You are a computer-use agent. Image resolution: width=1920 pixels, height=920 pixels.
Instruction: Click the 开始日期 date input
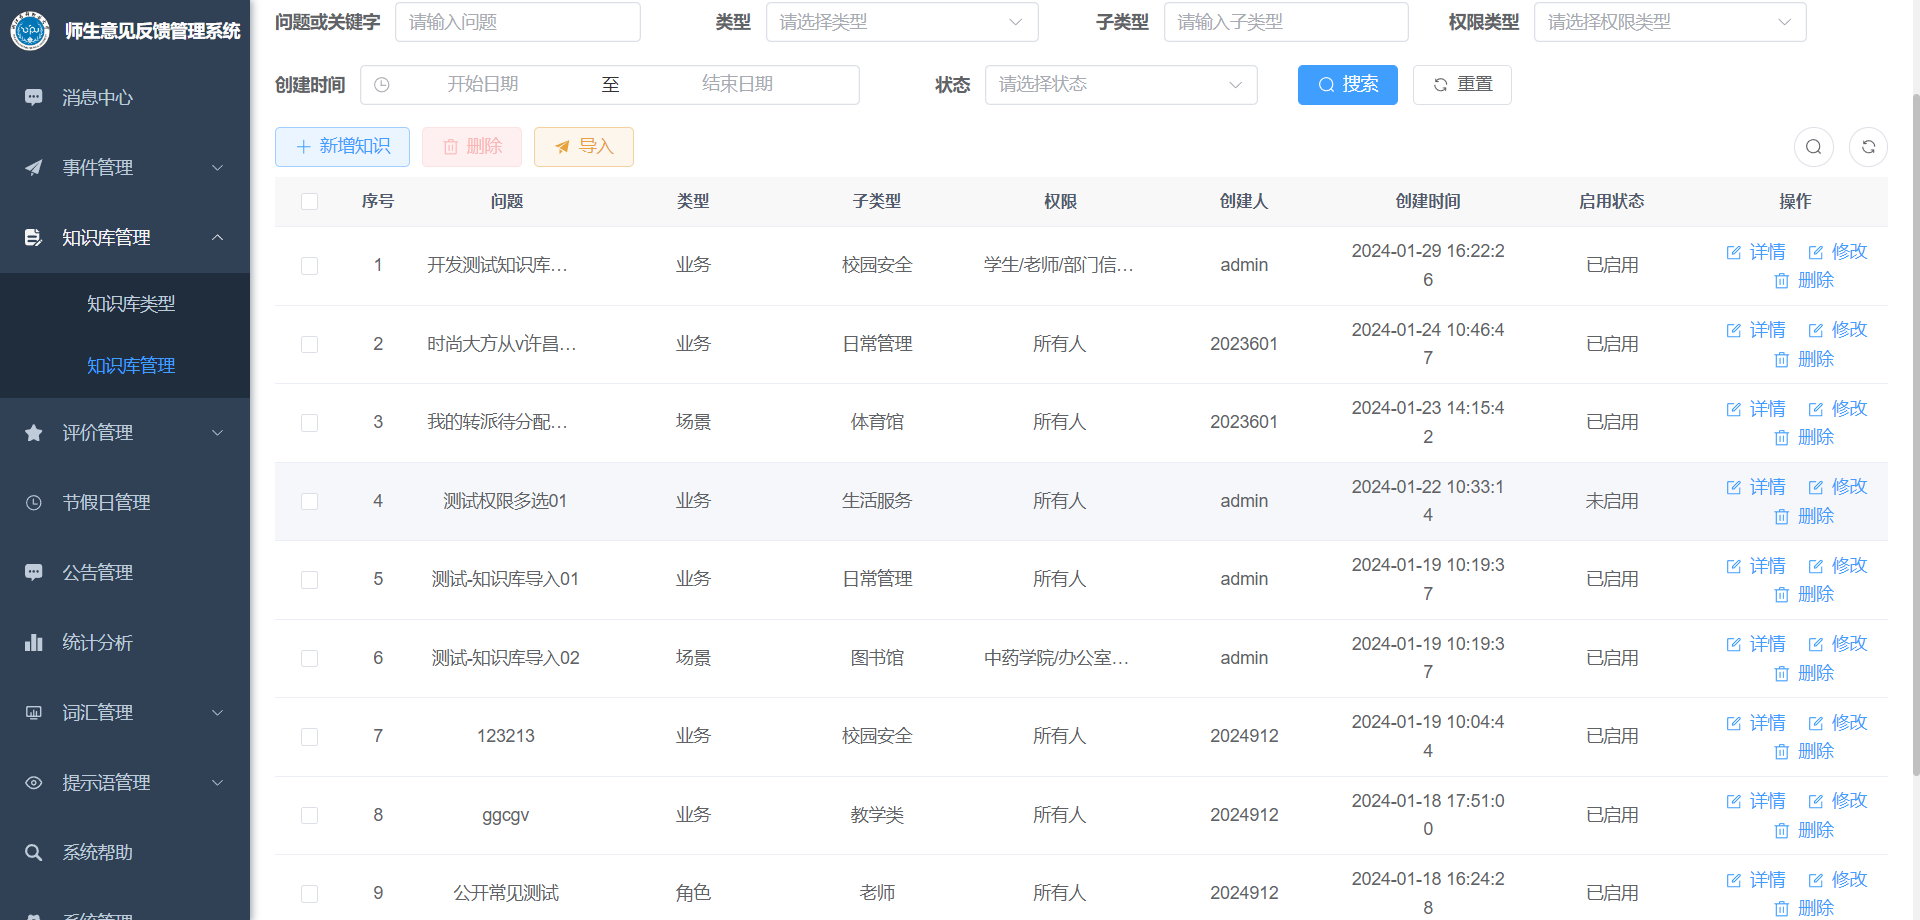pyautogui.click(x=483, y=85)
